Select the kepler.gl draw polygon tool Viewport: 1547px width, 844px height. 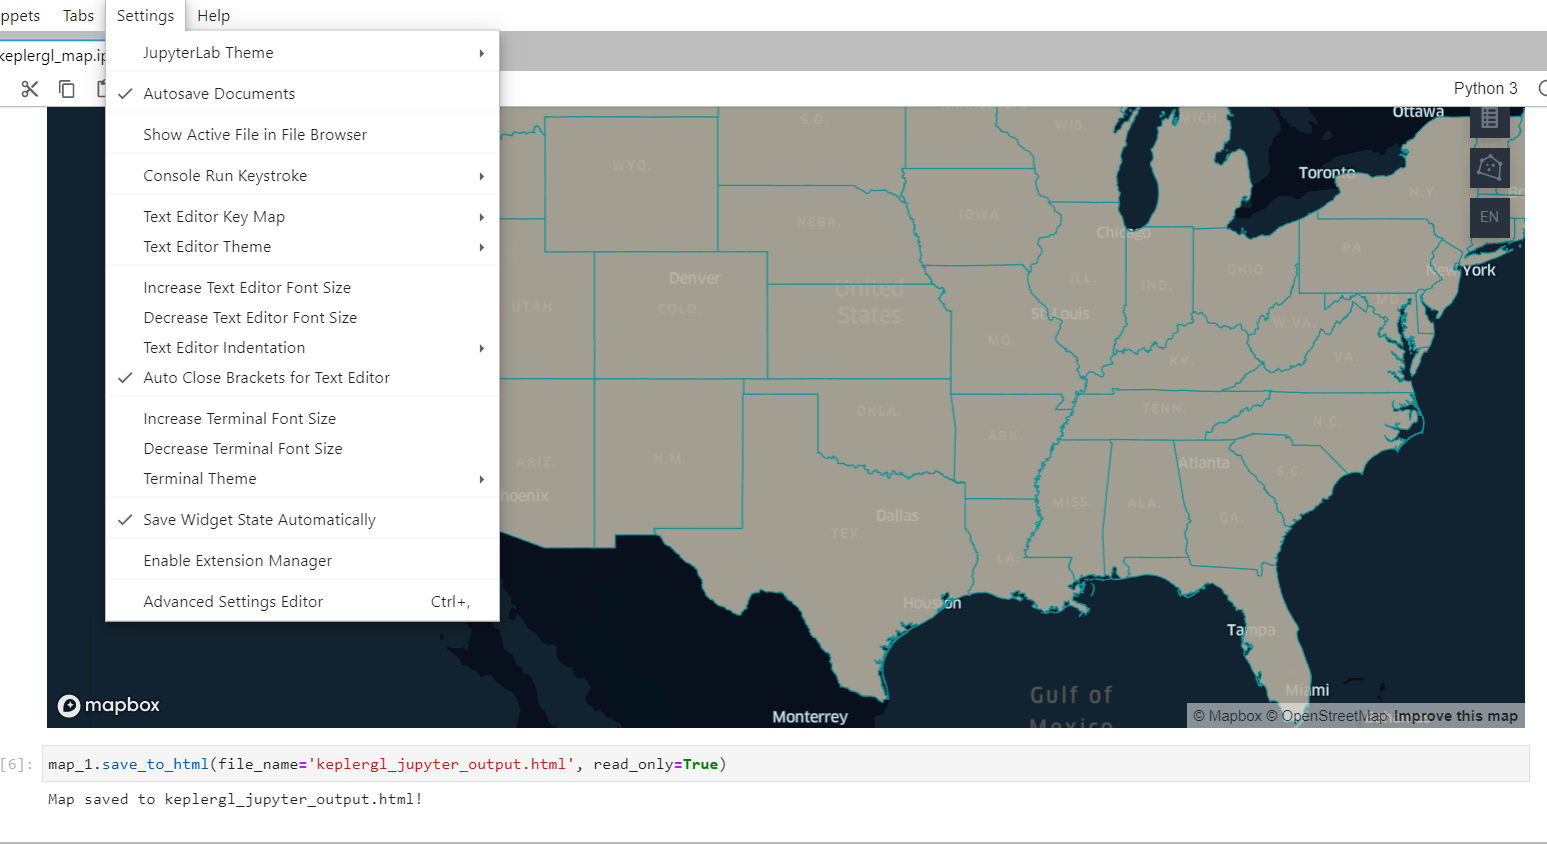[x=1489, y=167]
